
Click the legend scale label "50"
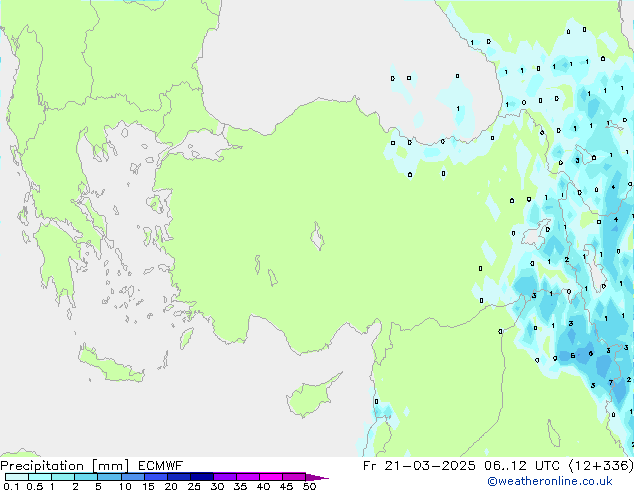(x=309, y=486)
